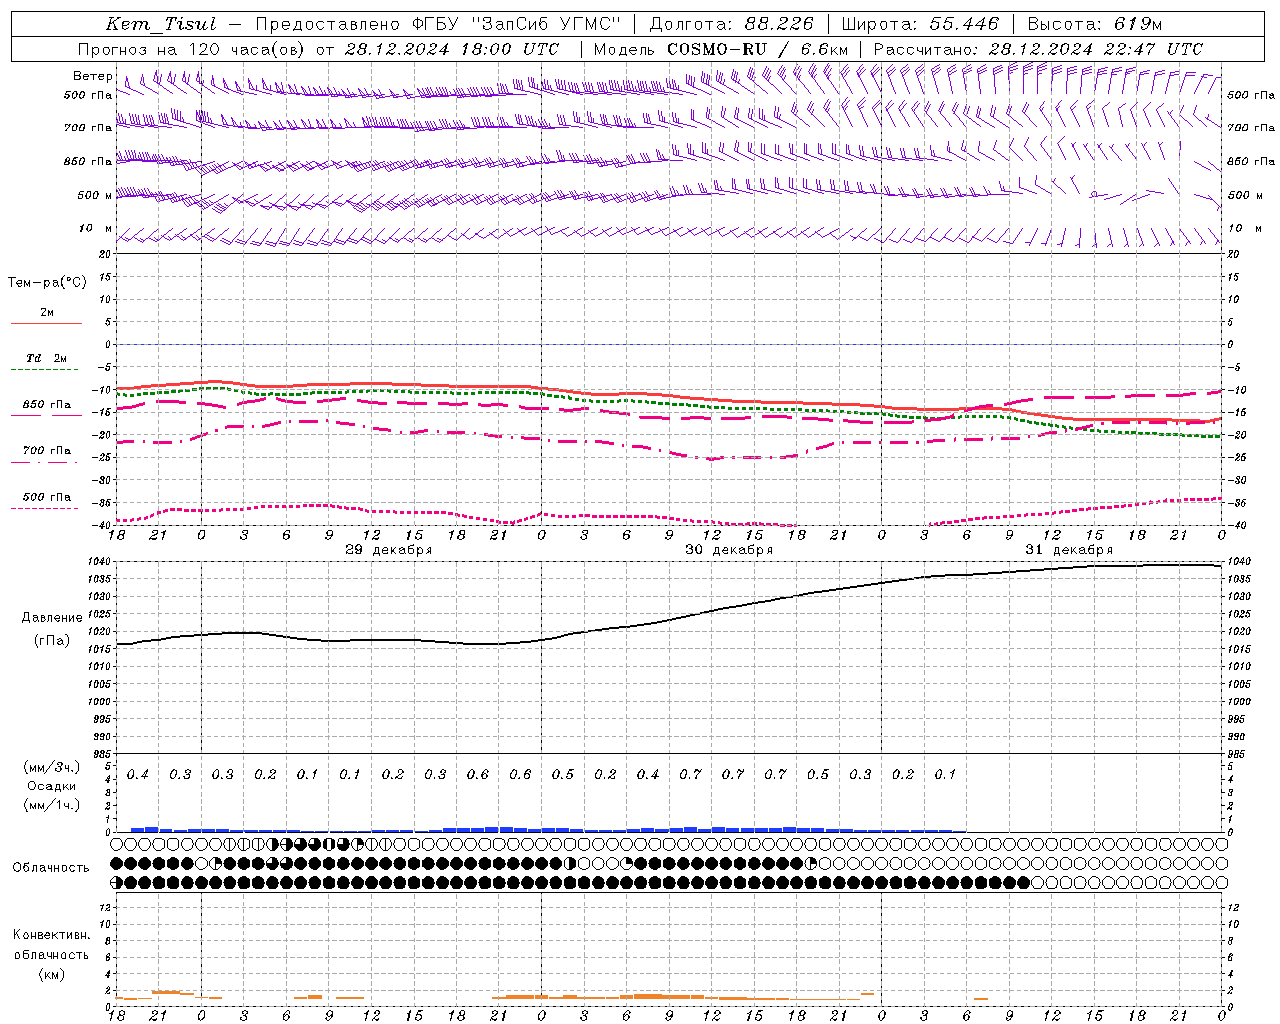Click the 31 декабря date label
Screen dimensions: 1280x1024
coord(1069,550)
